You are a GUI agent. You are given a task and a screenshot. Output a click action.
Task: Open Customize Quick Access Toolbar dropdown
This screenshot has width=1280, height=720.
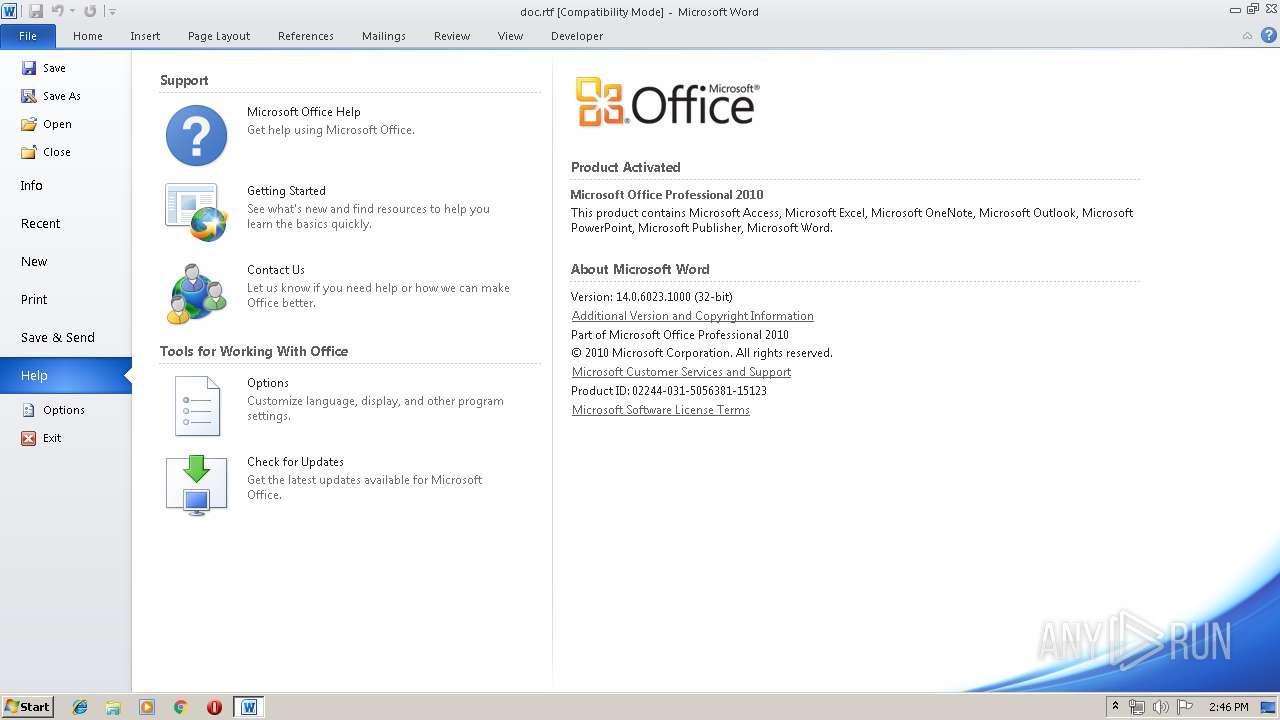(x=112, y=12)
